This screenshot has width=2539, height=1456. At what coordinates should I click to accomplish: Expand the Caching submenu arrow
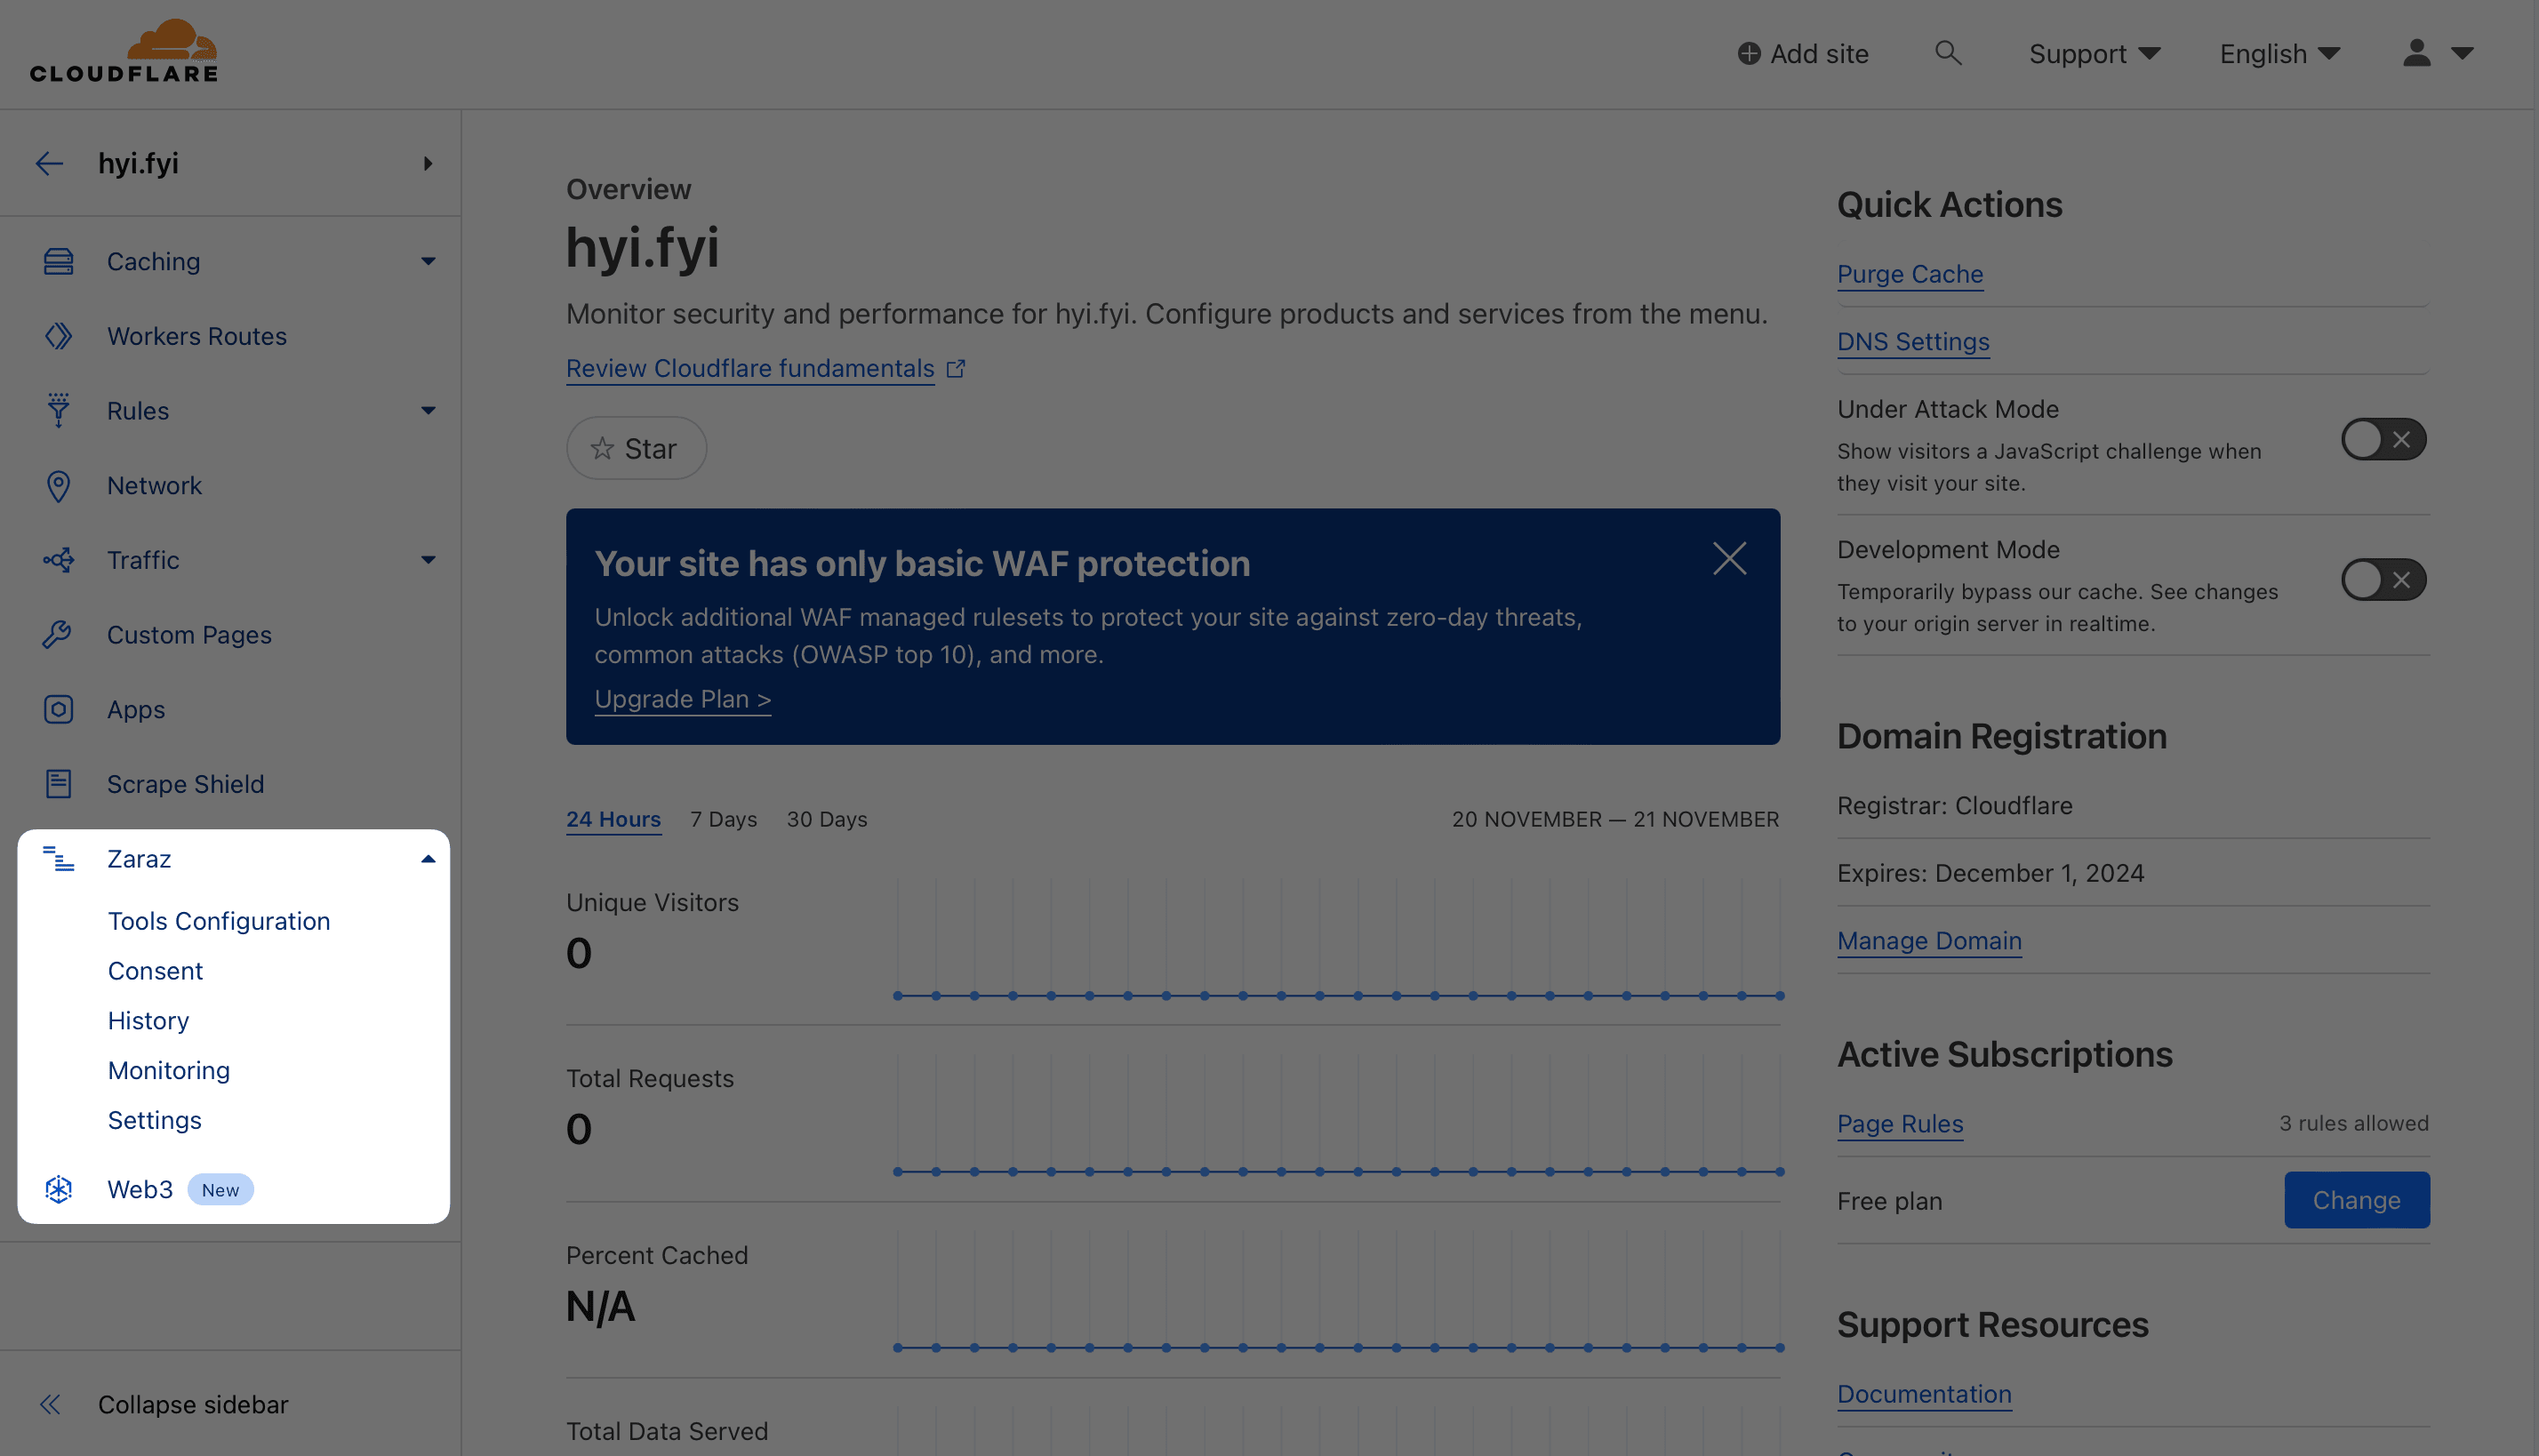tap(428, 261)
